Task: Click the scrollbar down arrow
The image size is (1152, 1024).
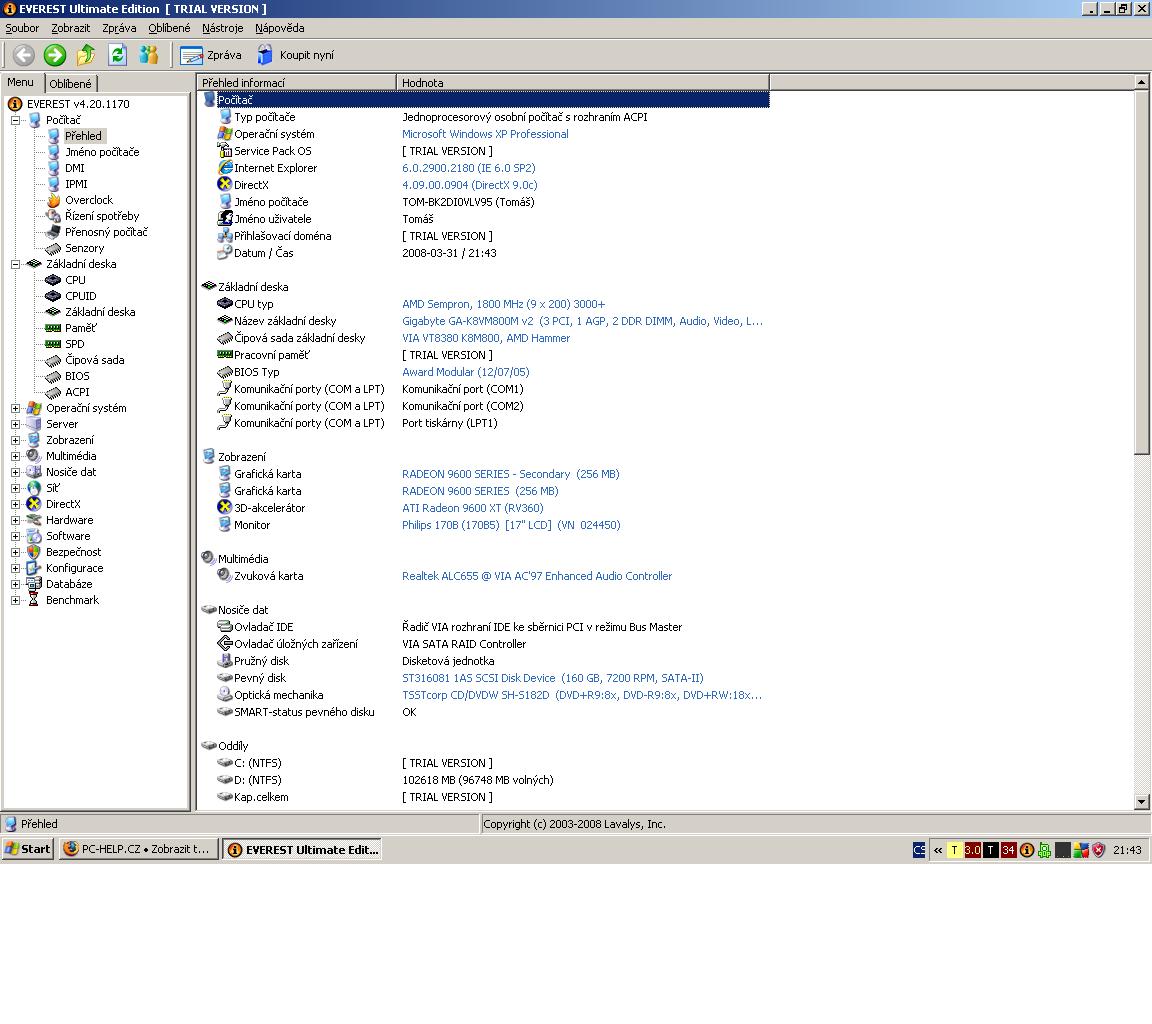Action: pos(1141,802)
